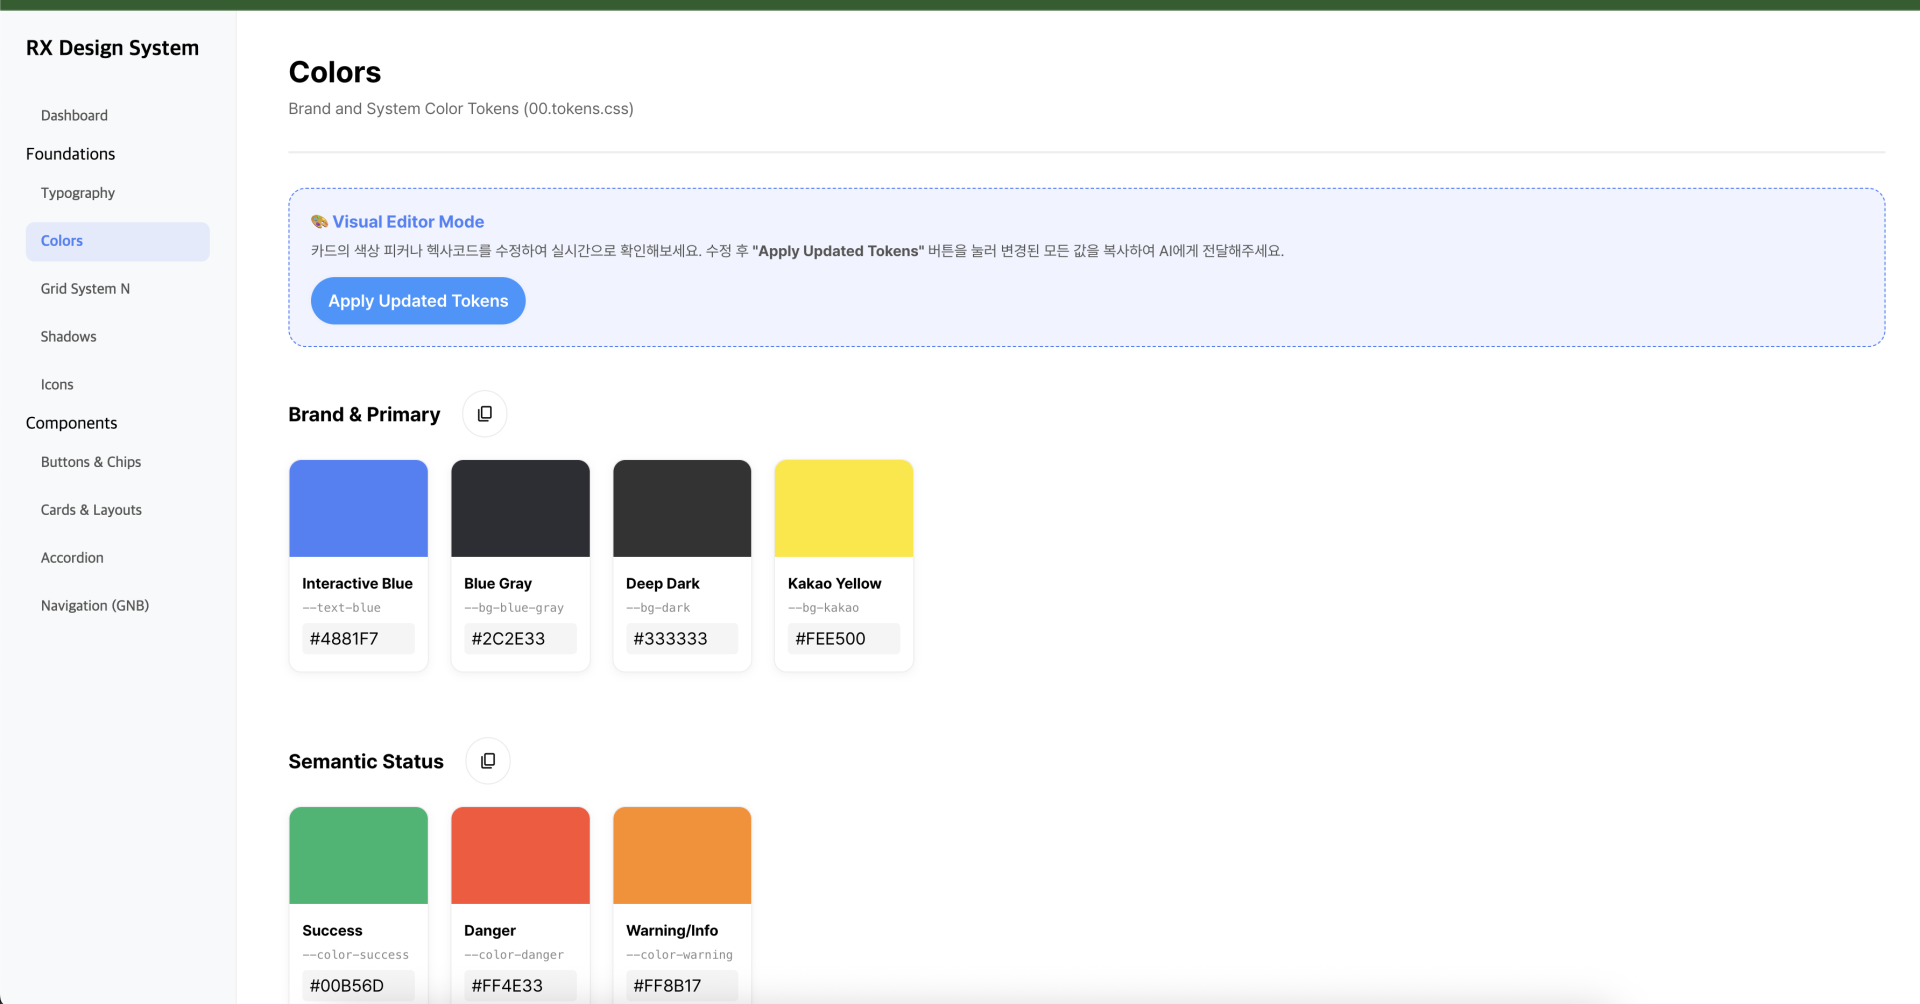Copy the Semantic Status color tokens
The image size is (1920, 1004).
[487, 761]
